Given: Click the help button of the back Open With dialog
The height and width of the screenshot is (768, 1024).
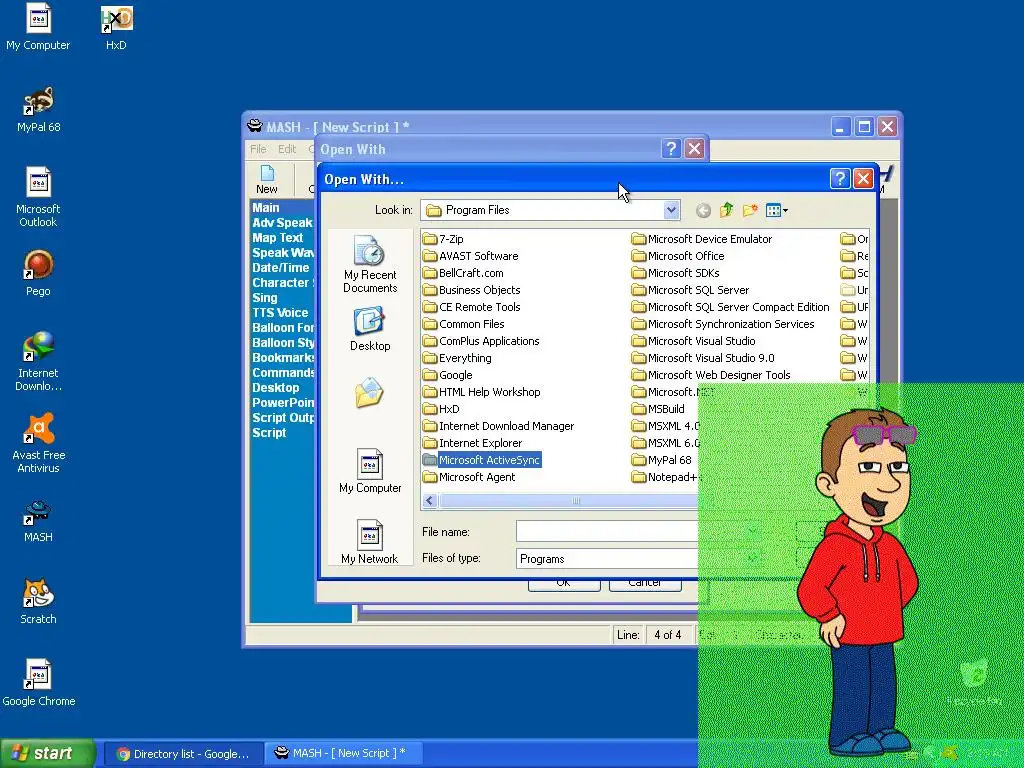Looking at the screenshot, I should tap(671, 148).
